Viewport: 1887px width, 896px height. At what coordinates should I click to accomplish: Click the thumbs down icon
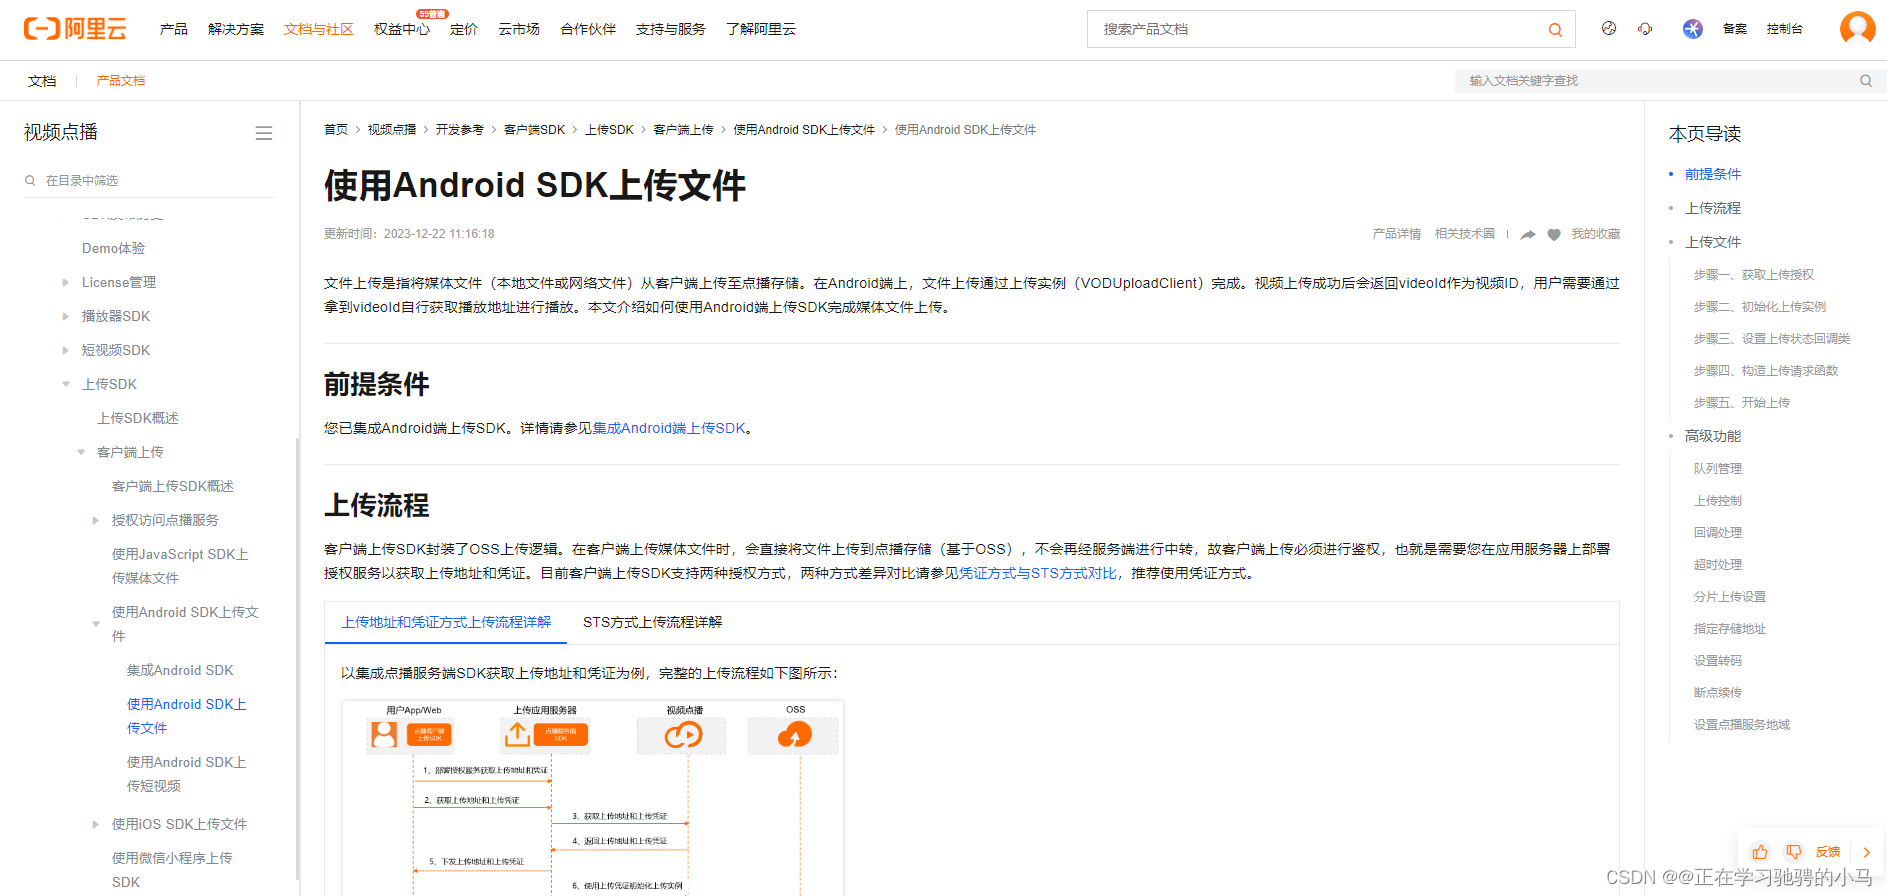1794,852
